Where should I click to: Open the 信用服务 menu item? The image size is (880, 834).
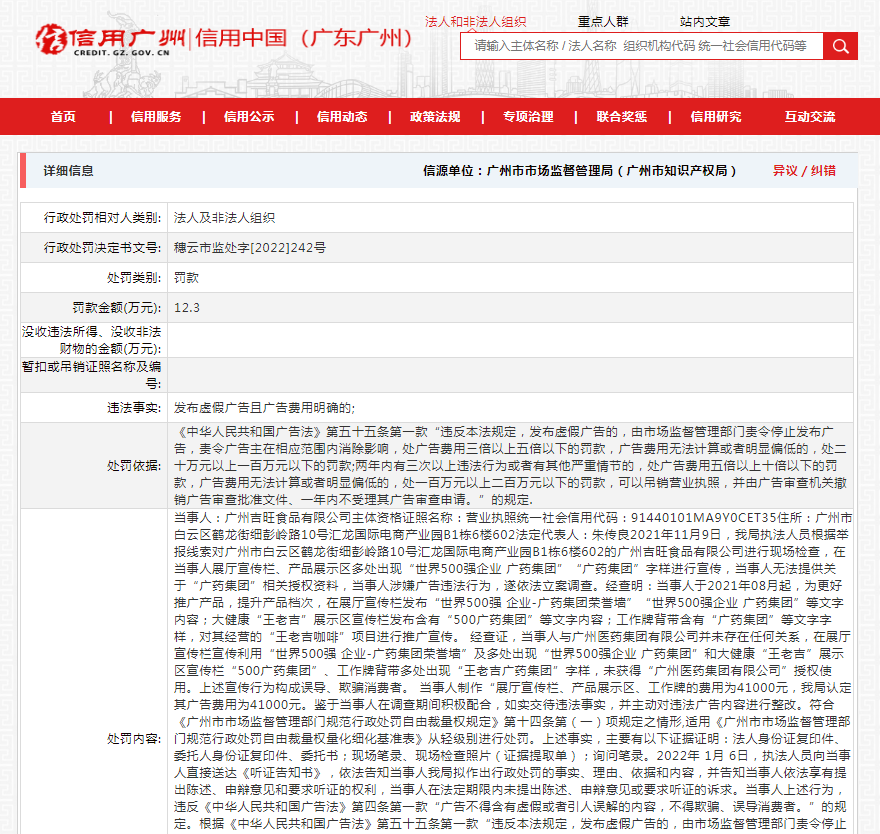click(x=156, y=117)
